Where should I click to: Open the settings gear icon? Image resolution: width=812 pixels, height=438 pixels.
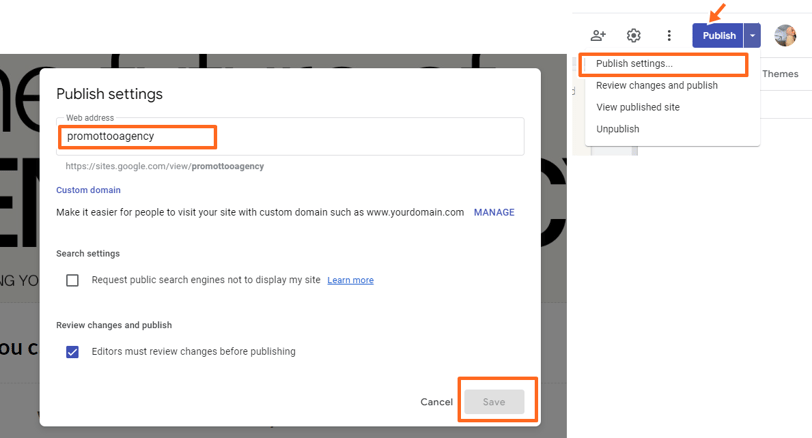pos(633,35)
